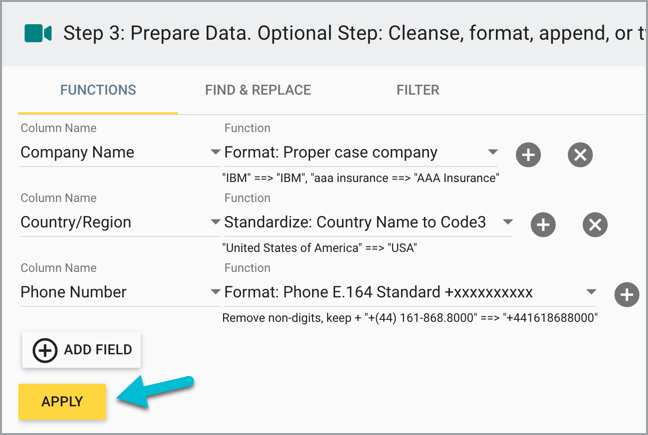Viewport: 648px width, 435px height.
Task: Open the Phone Number column dropdown
Action: (x=215, y=292)
